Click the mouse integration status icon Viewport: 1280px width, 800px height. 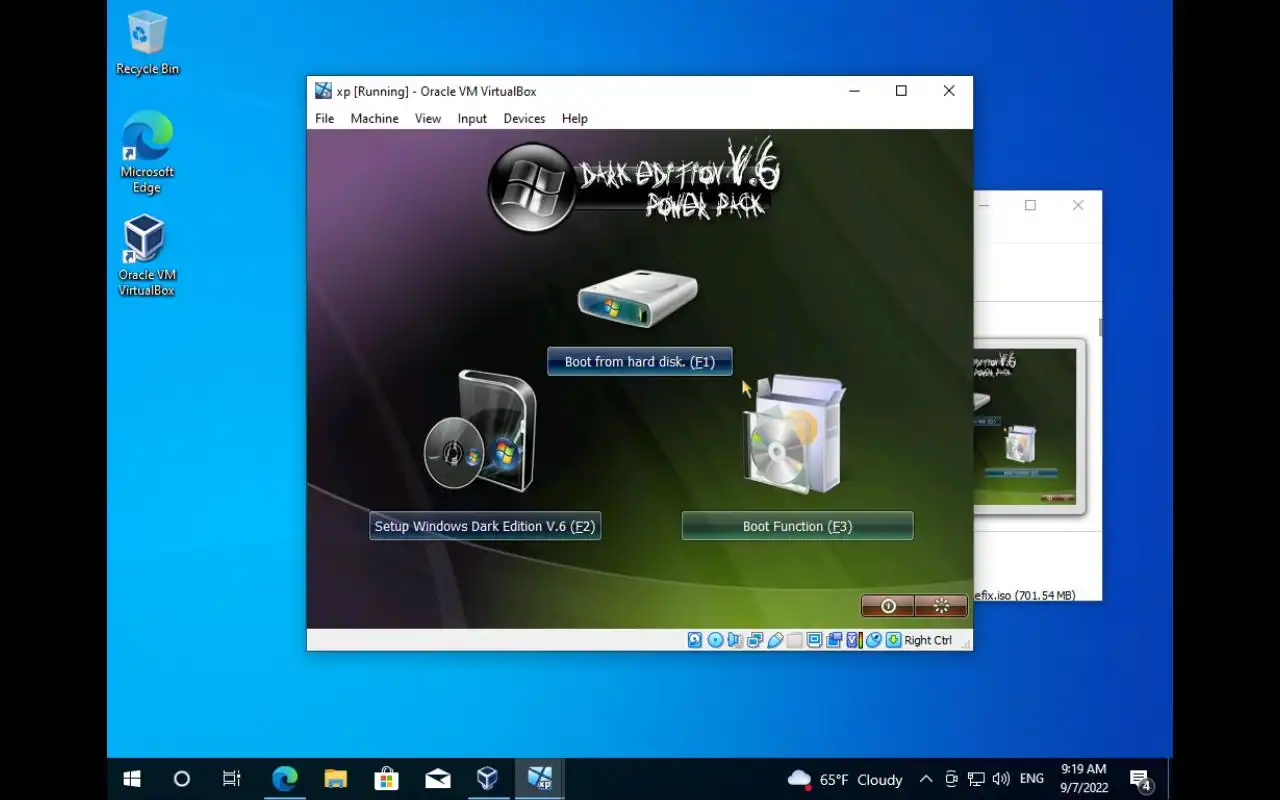click(x=874, y=640)
